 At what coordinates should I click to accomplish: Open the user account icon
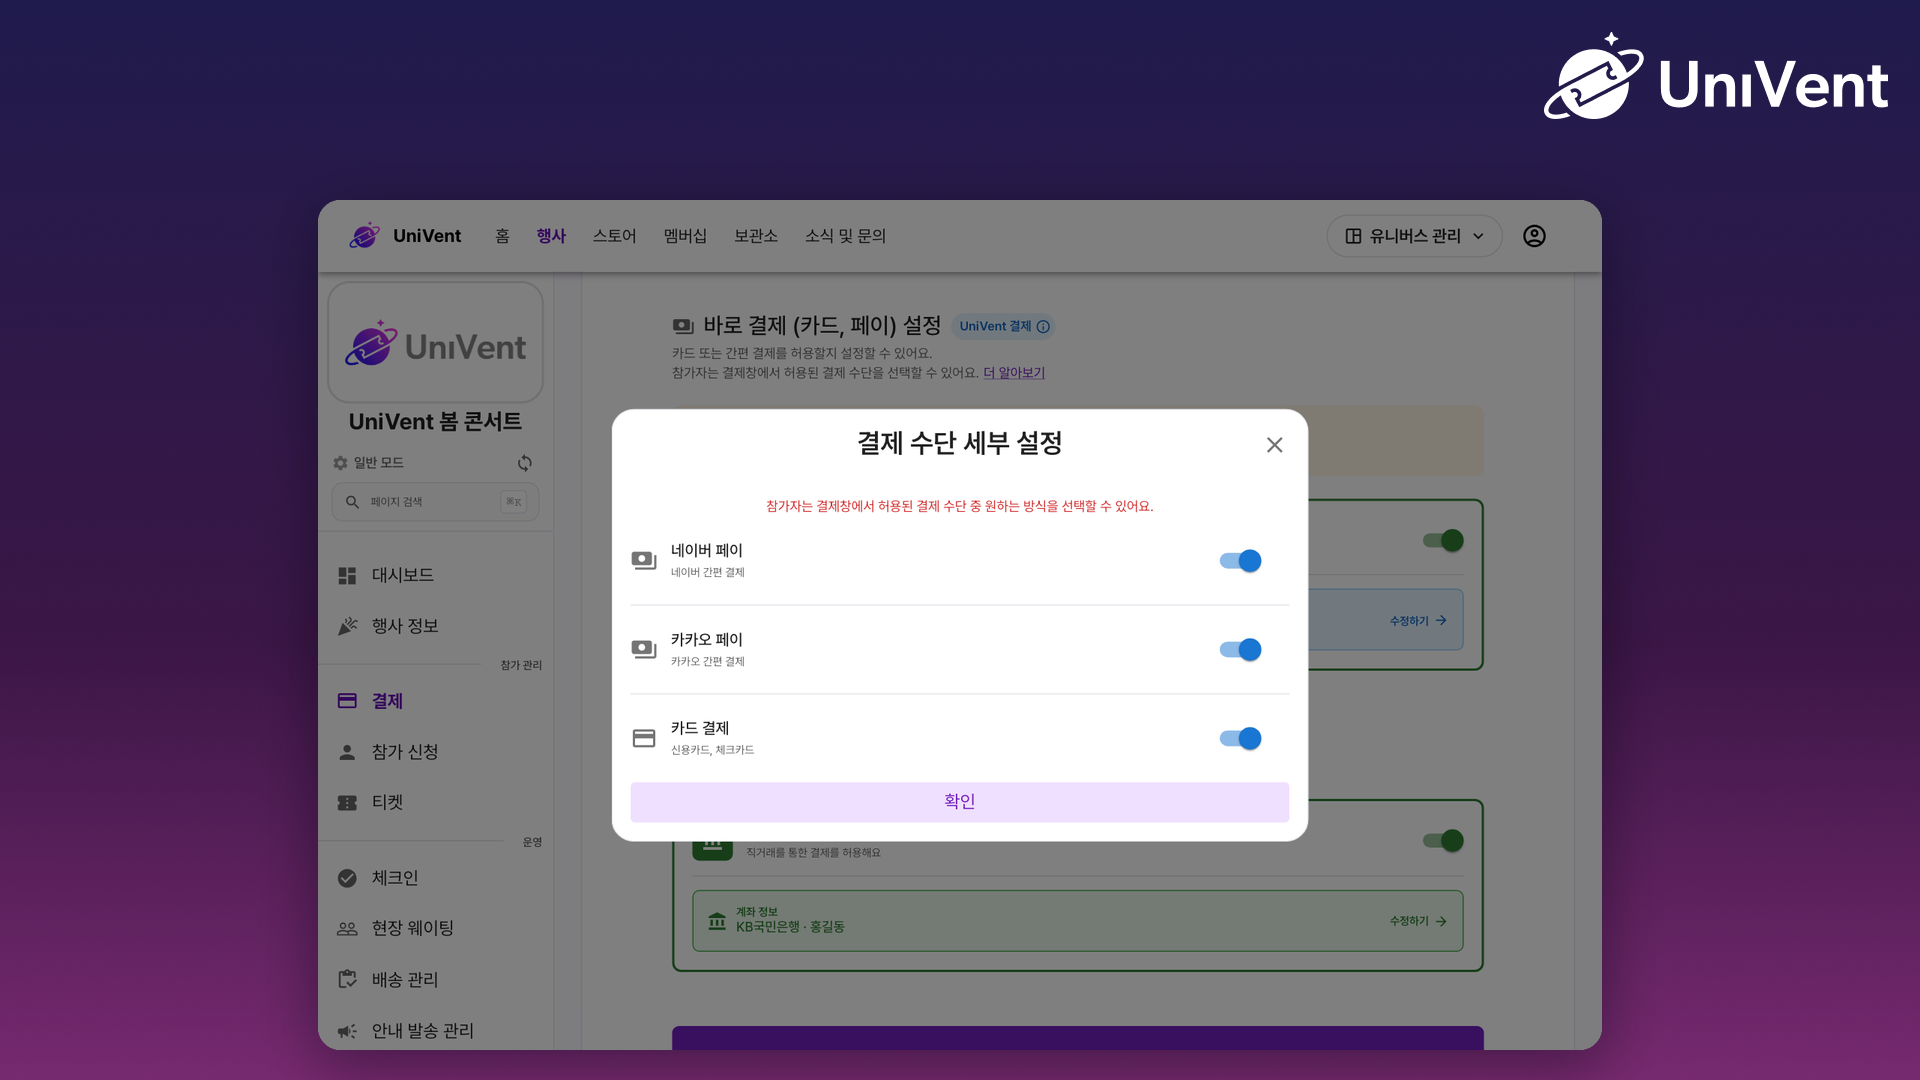1534,236
